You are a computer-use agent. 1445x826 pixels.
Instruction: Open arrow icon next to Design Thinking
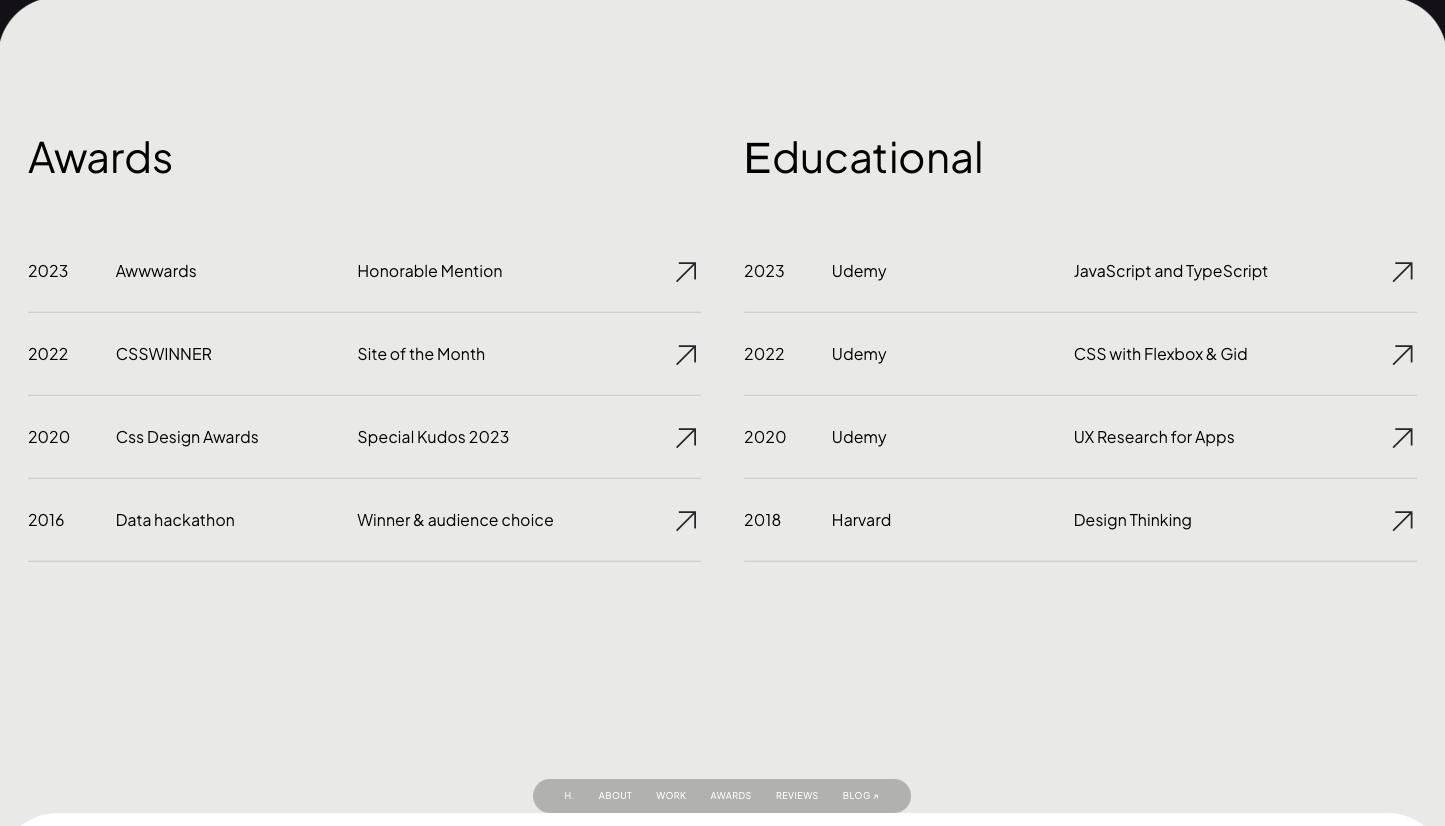[1402, 521]
